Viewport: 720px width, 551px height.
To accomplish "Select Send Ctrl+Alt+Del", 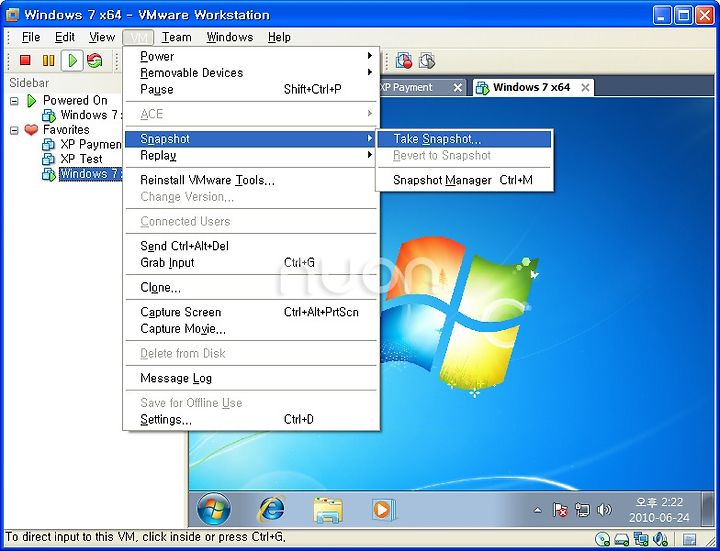I will (251, 246).
